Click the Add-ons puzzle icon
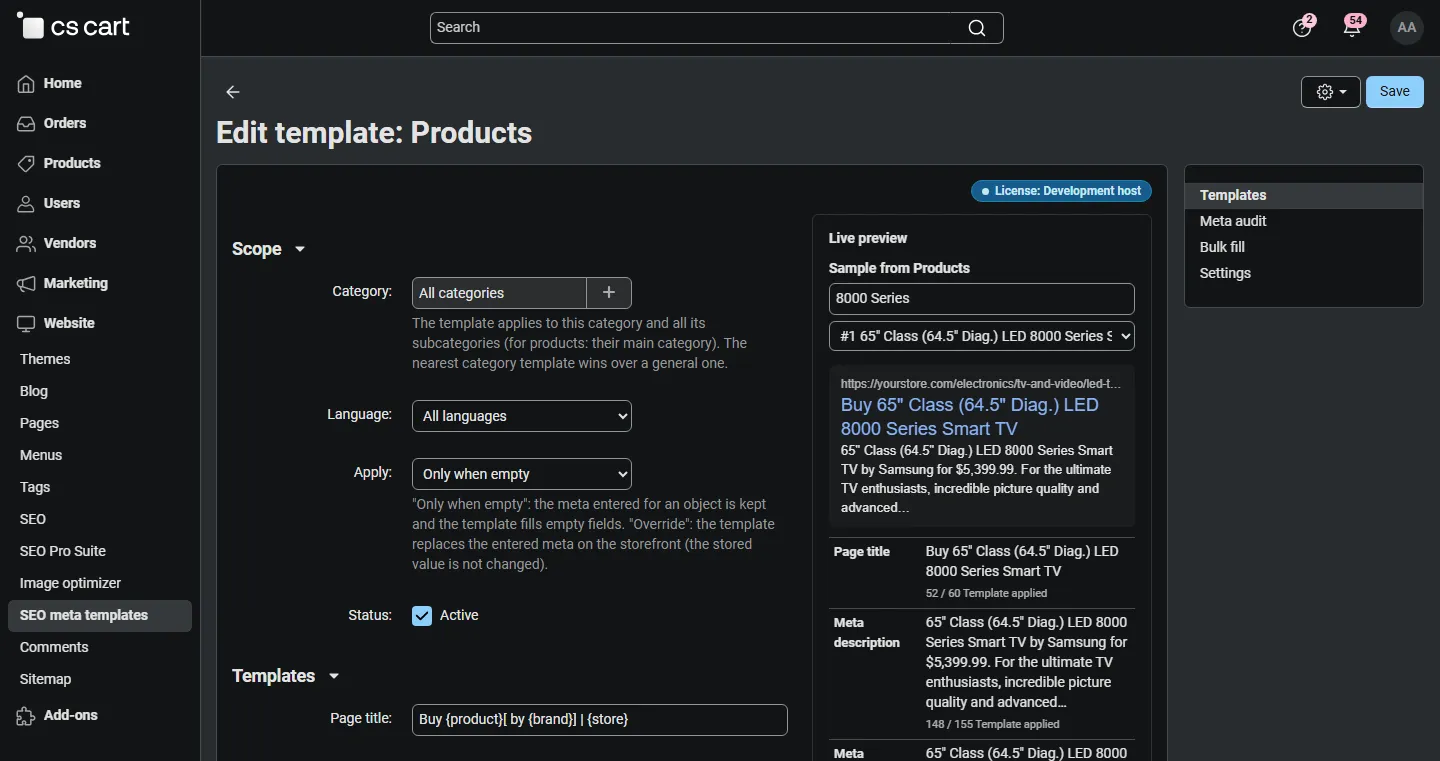Screen dimensions: 1440x761 [x=26, y=716]
